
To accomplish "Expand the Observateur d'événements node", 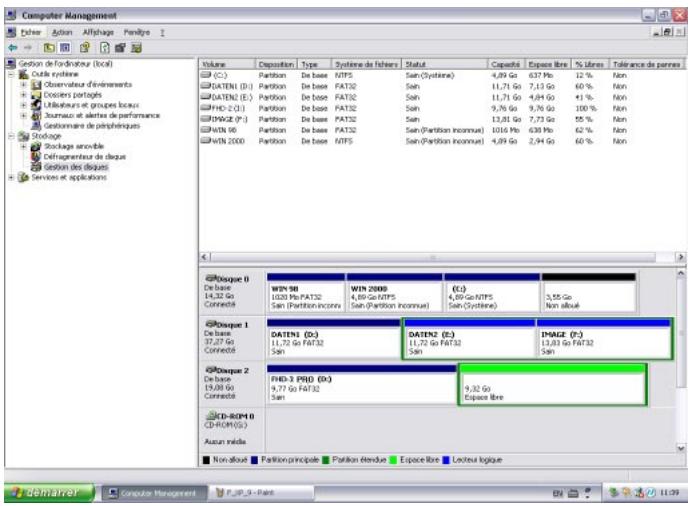I will [x=24, y=84].
